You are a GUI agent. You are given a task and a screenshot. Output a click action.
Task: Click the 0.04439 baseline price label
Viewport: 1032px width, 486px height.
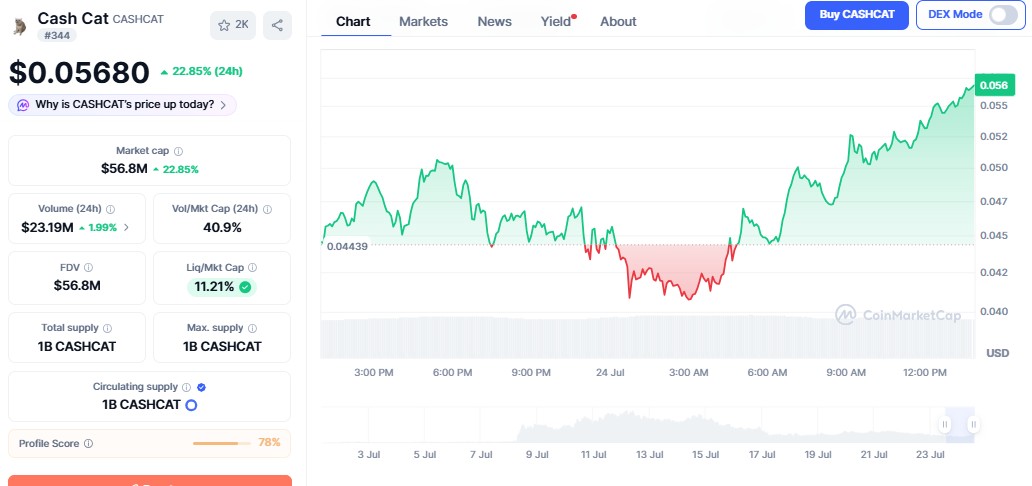click(x=347, y=246)
